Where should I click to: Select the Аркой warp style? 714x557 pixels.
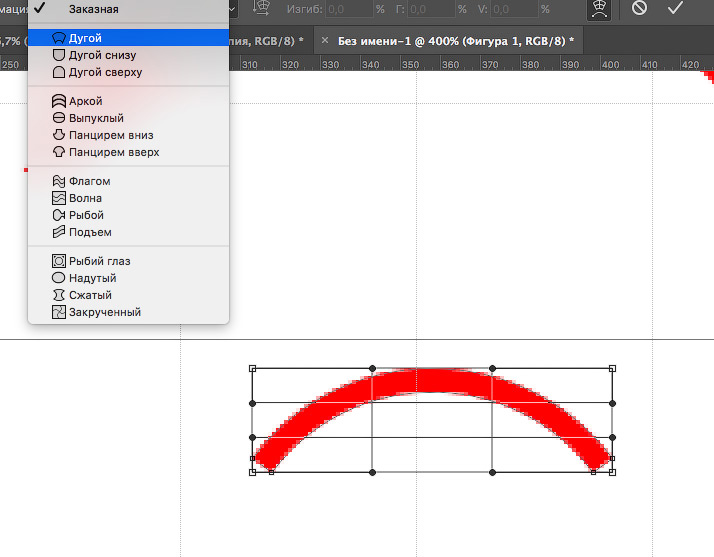(x=128, y=101)
